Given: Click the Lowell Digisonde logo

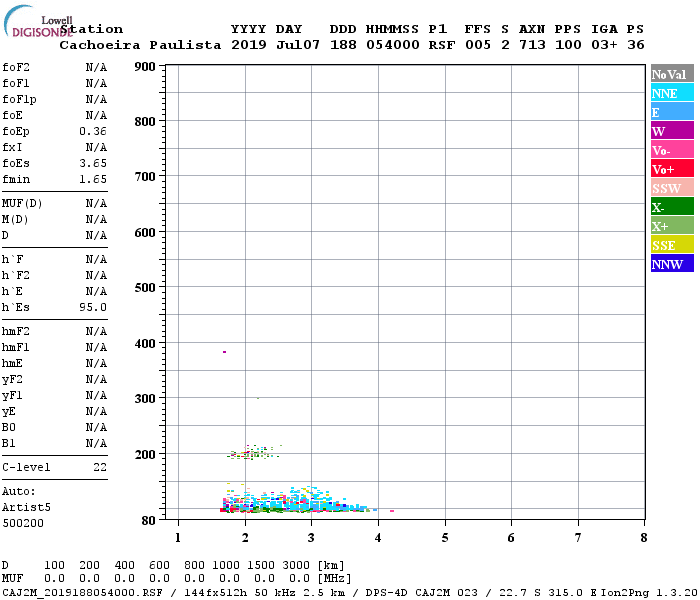Looking at the screenshot, I should [38, 21].
